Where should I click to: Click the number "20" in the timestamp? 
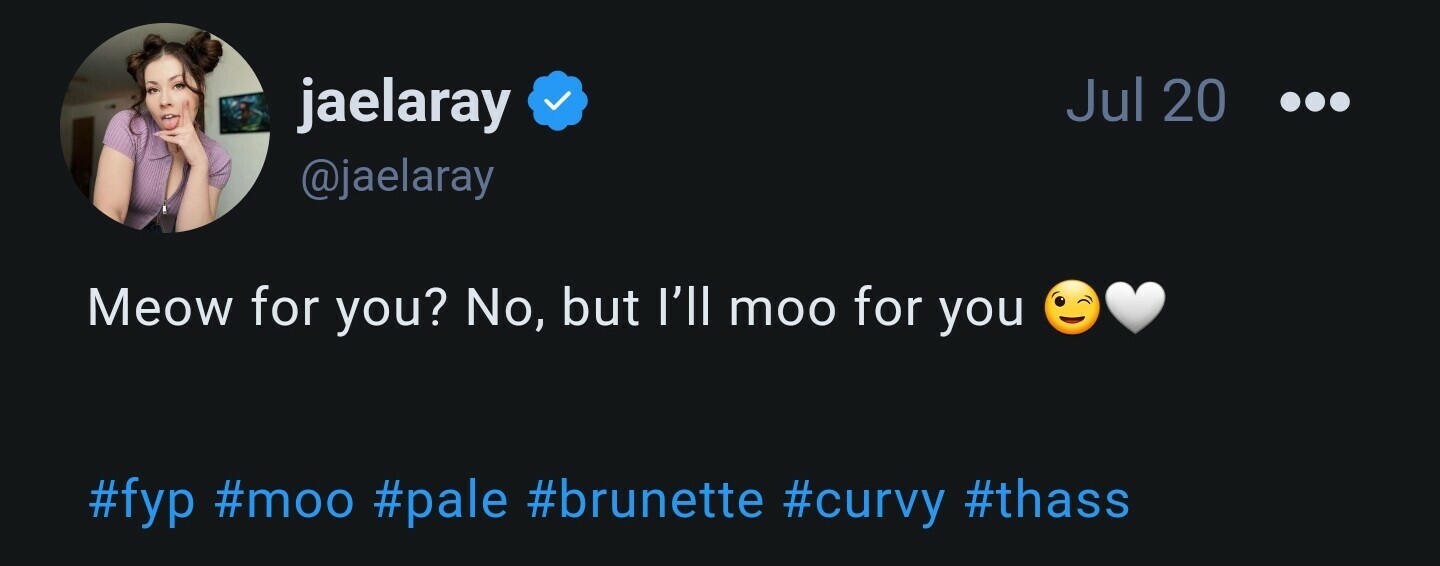coord(1190,101)
